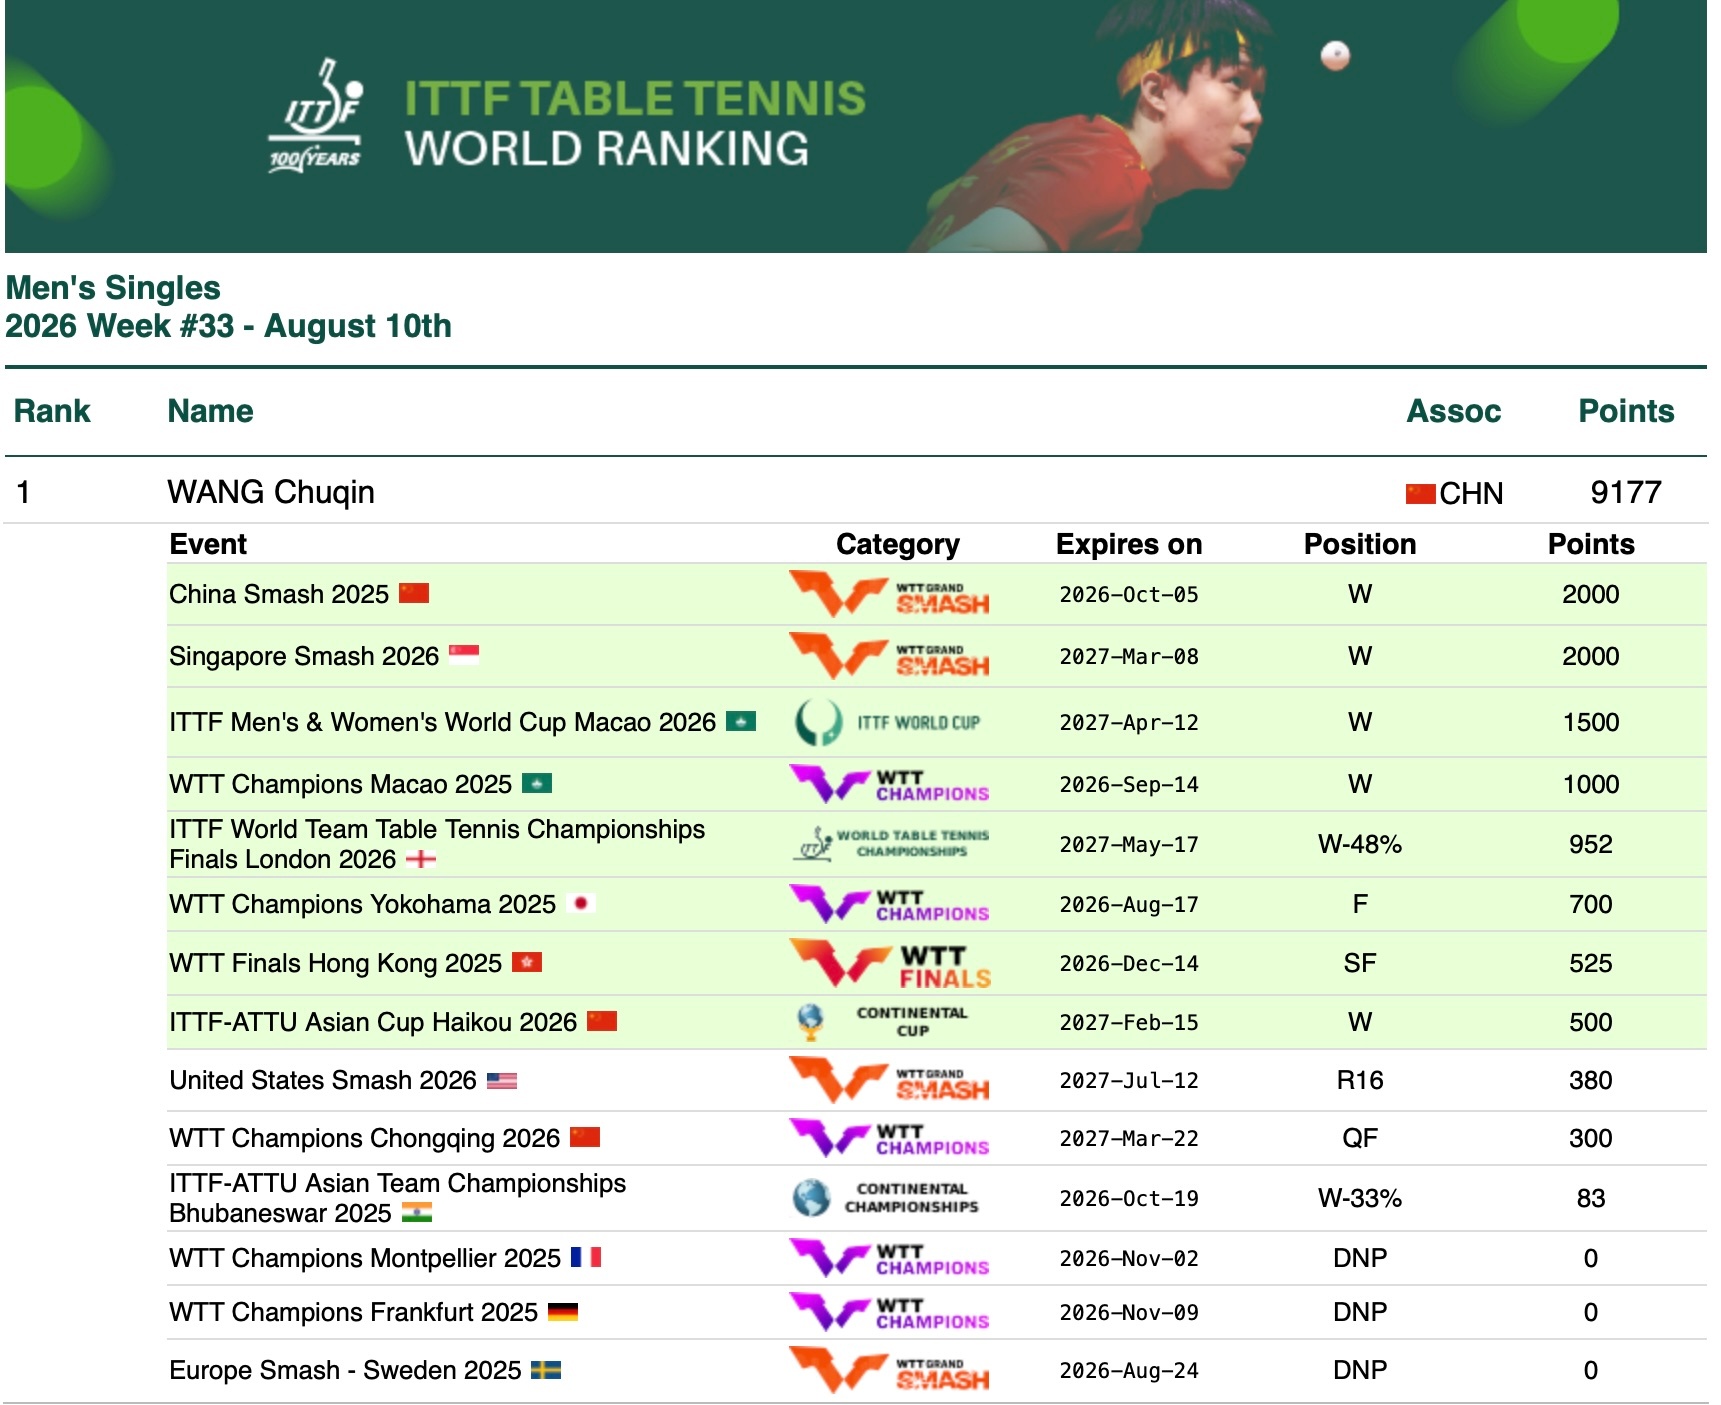
Task: Select player name WANG Chuqin
Action: (x=271, y=492)
